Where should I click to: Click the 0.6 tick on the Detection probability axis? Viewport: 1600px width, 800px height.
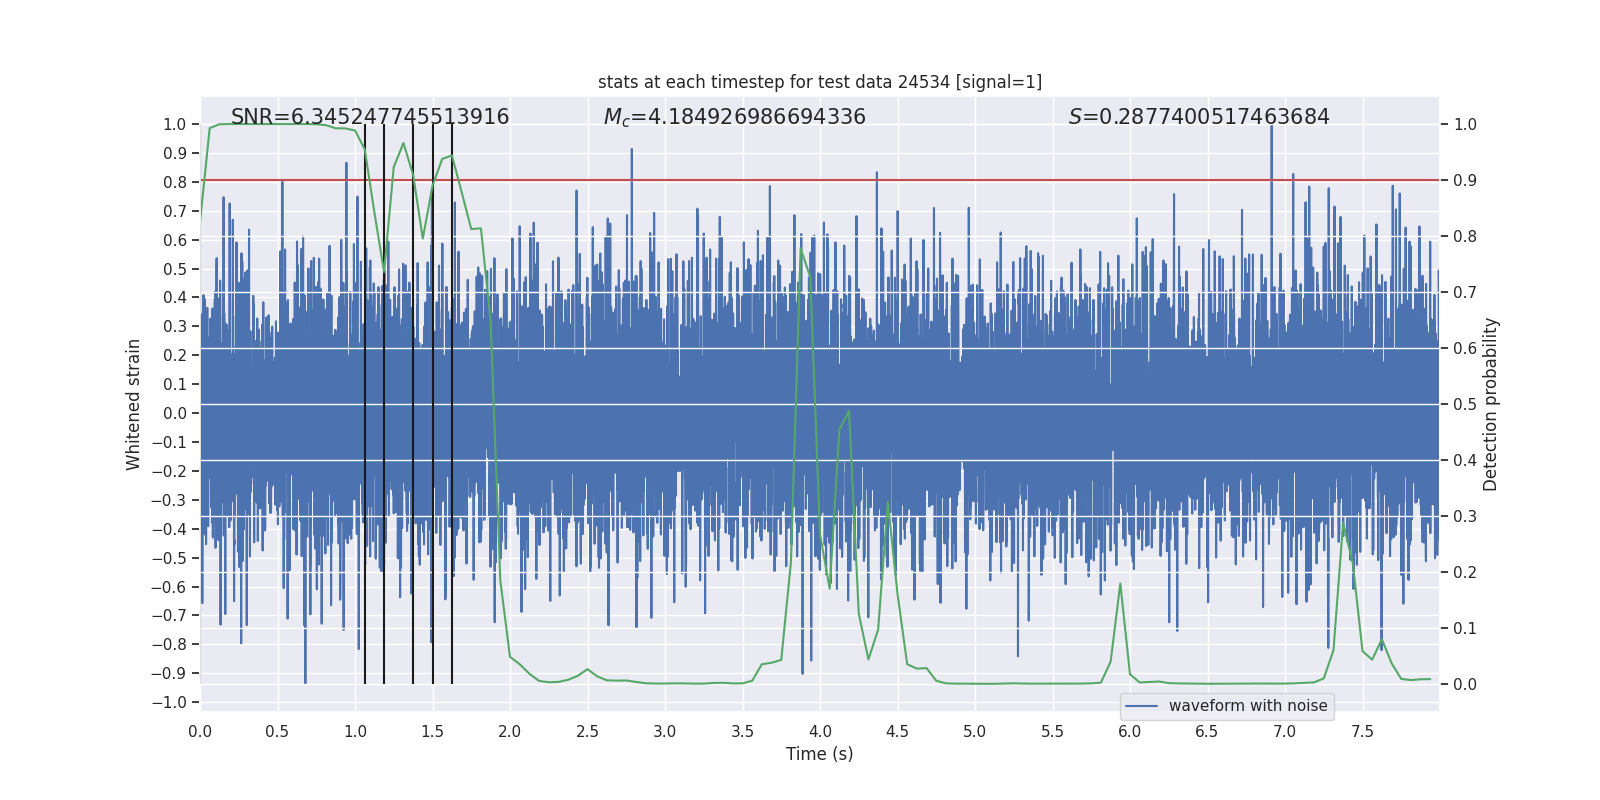click(1465, 348)
